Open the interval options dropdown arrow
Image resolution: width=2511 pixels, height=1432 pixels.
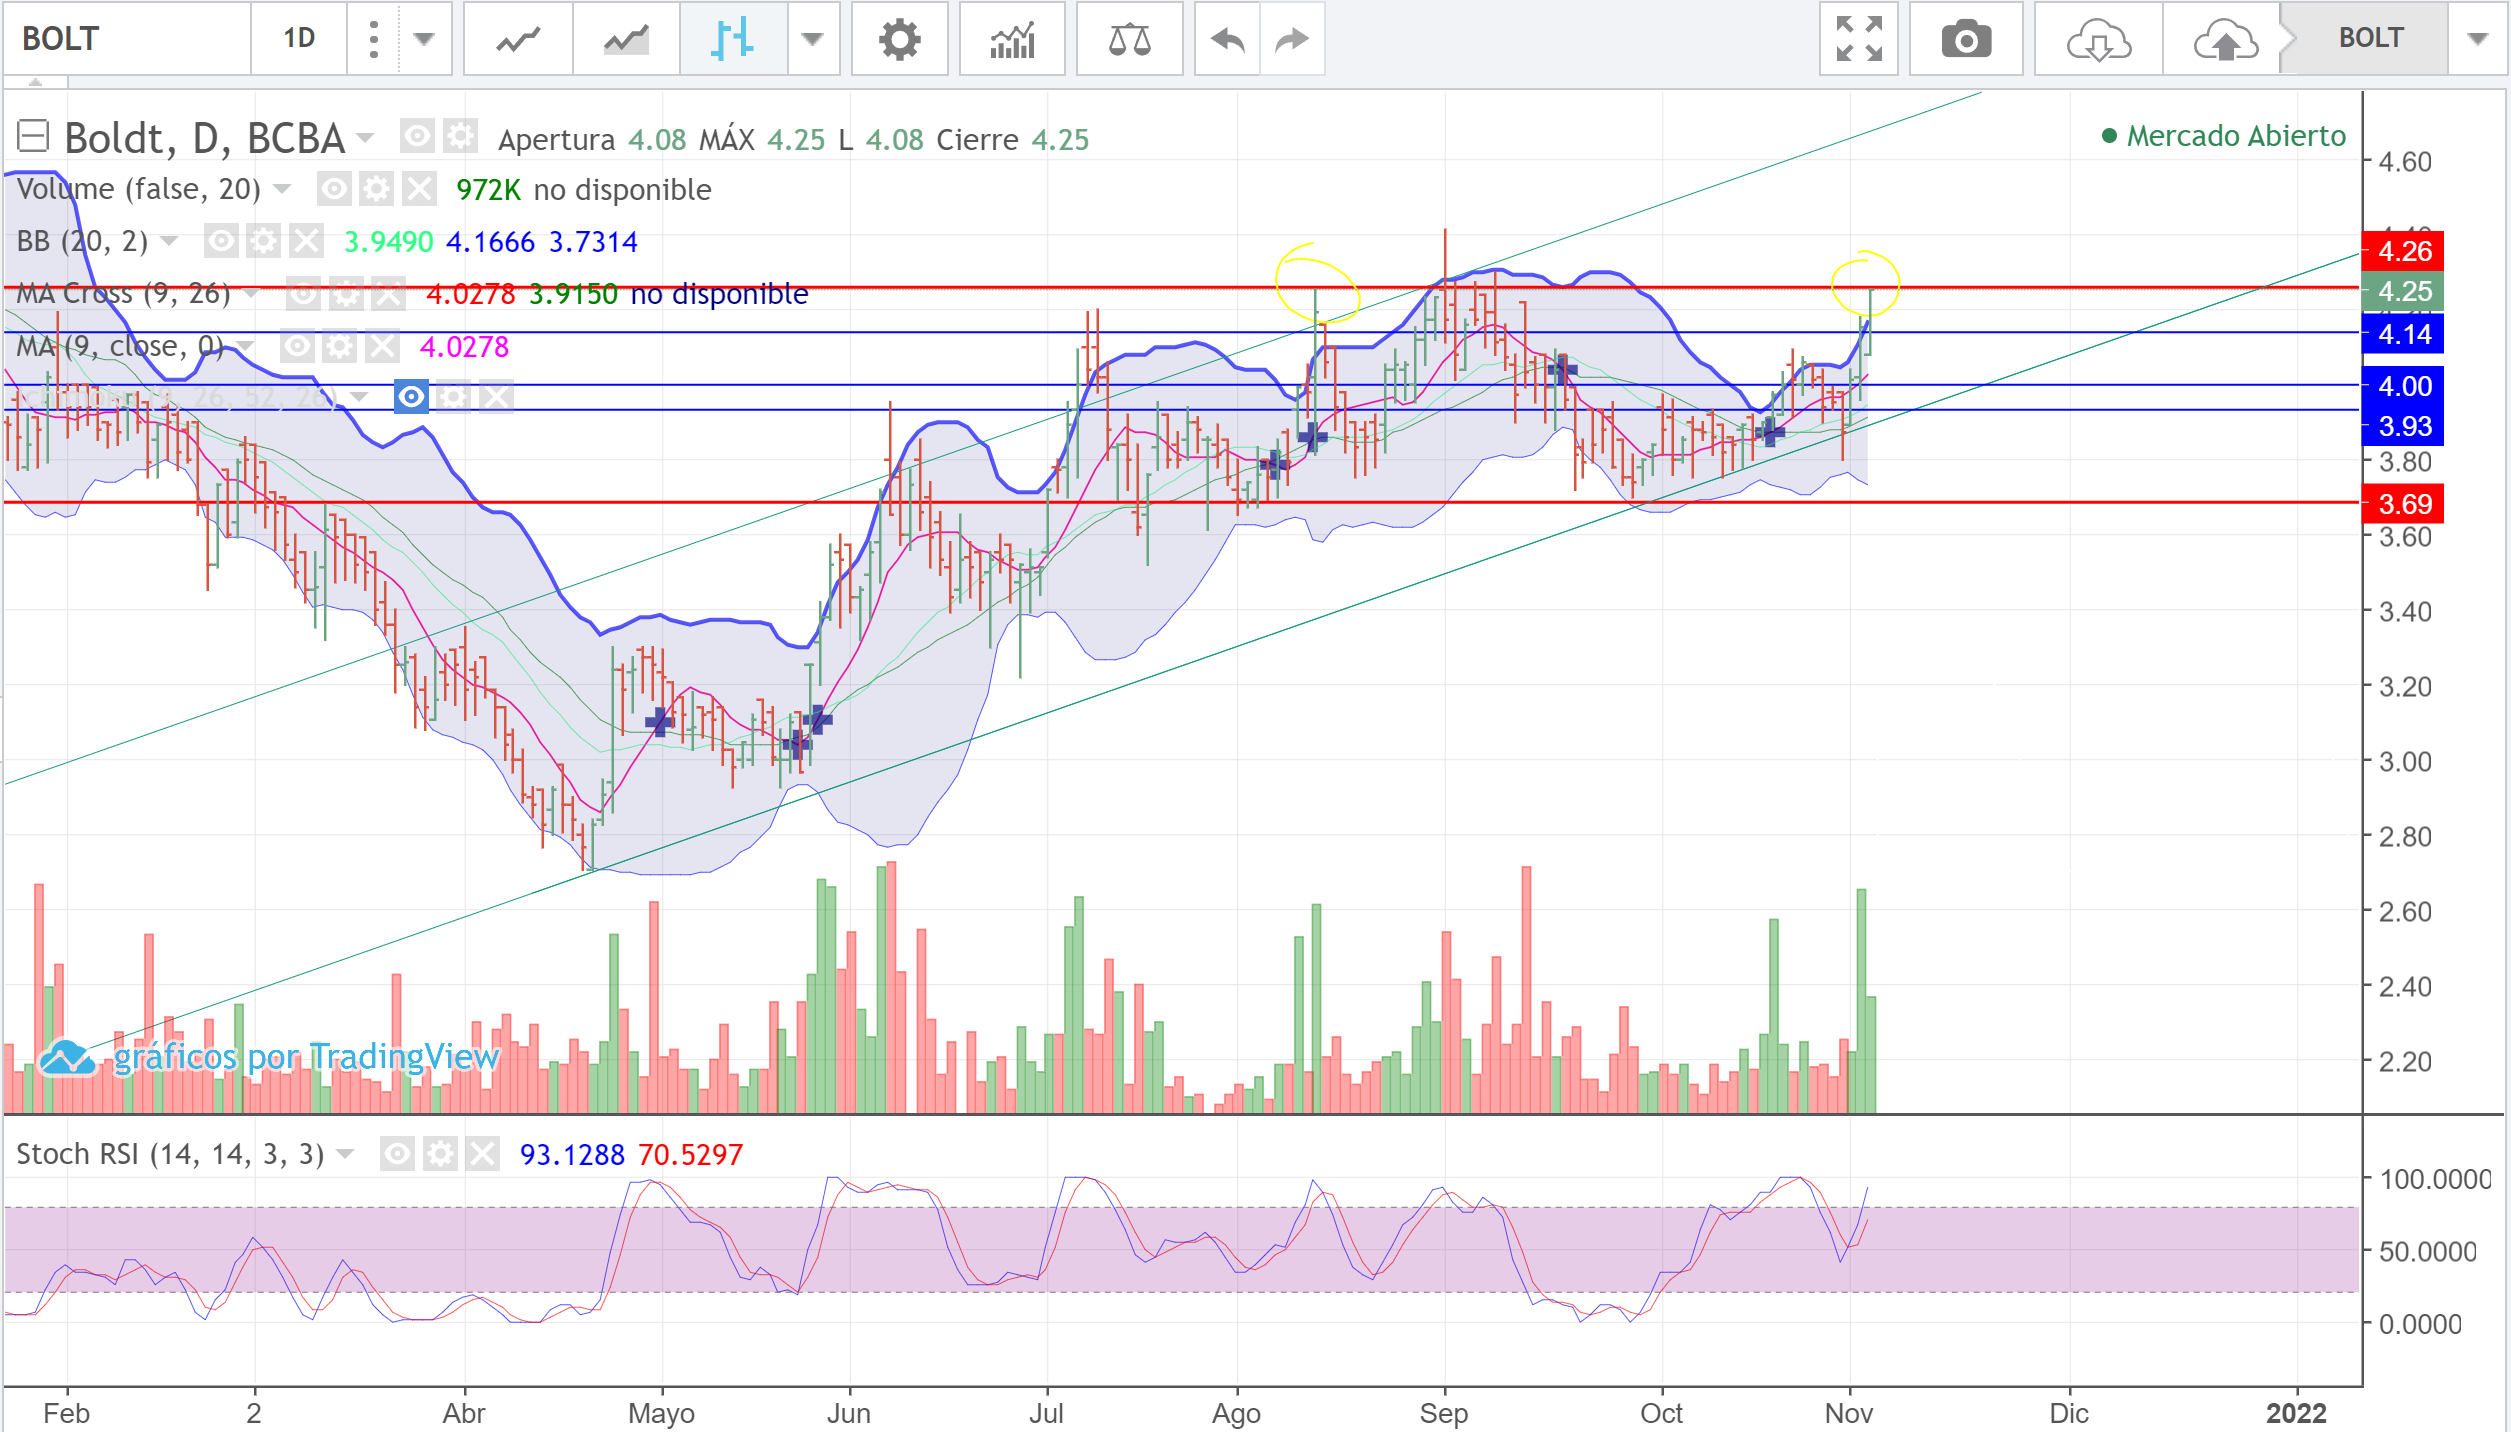tap(424, 39)
